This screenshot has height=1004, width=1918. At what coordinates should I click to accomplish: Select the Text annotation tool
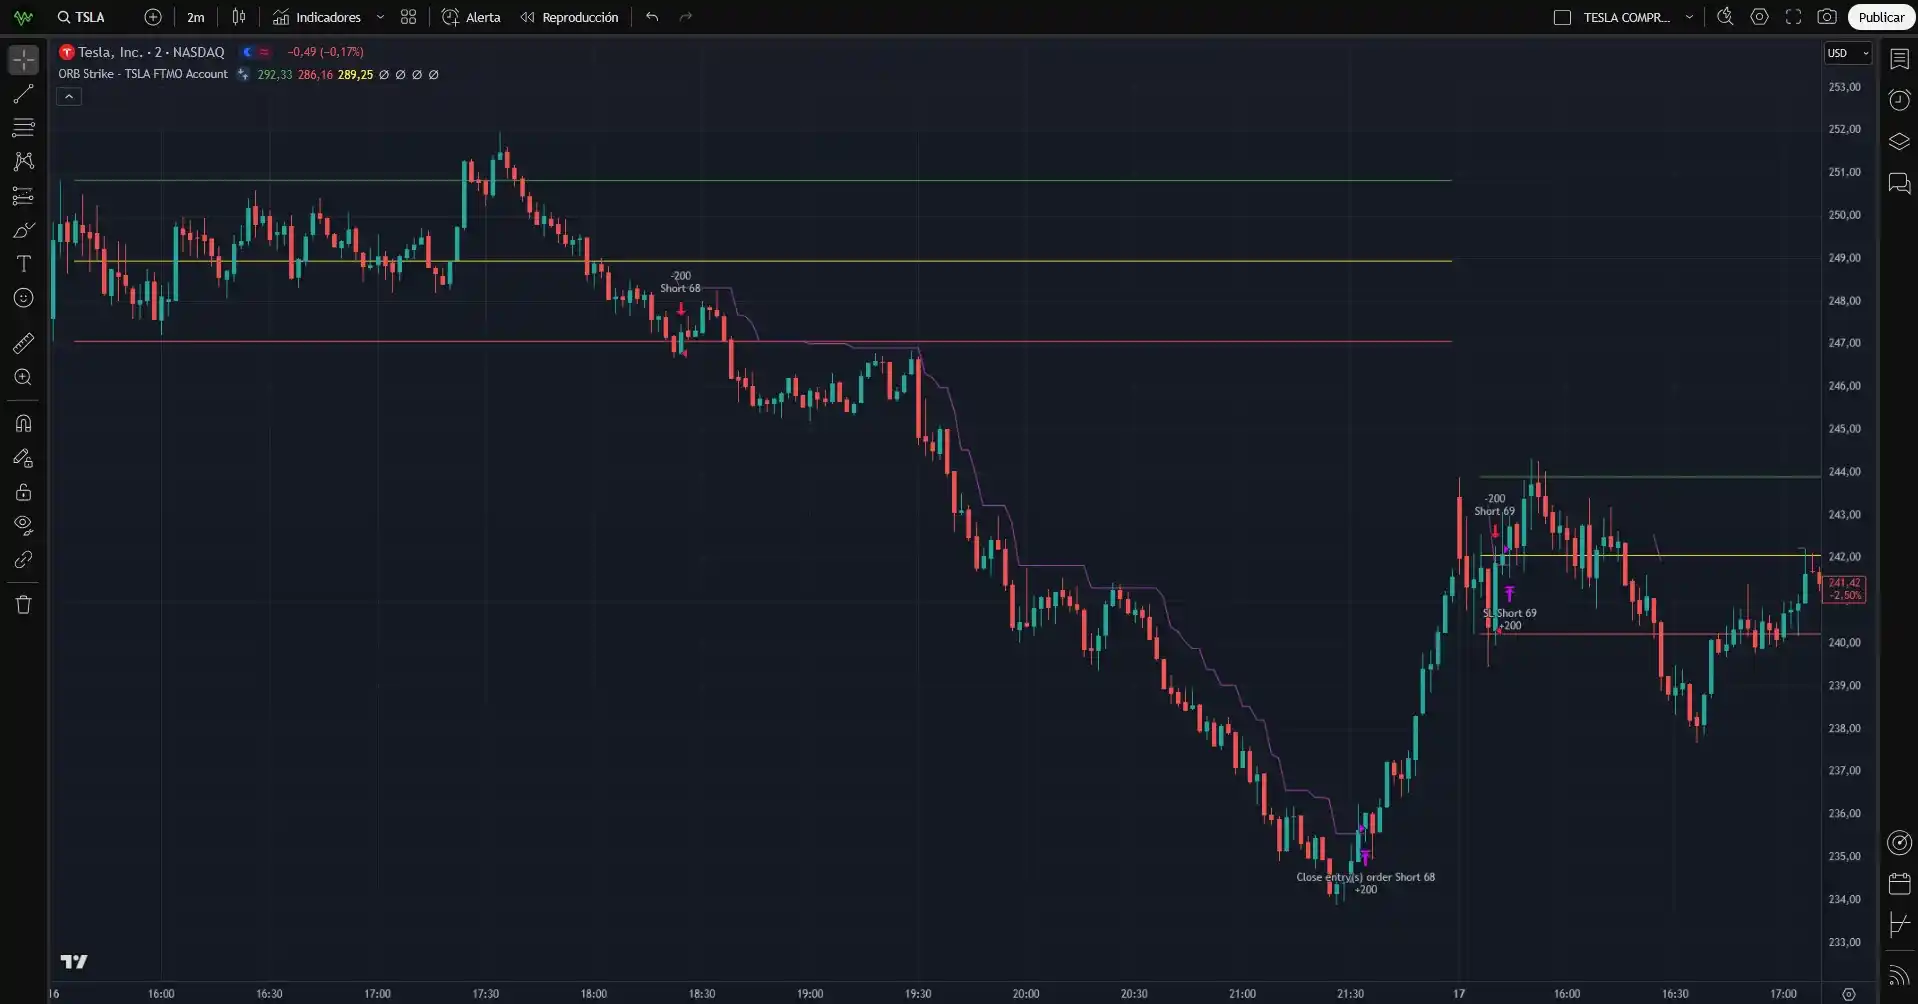coord(22,263)
